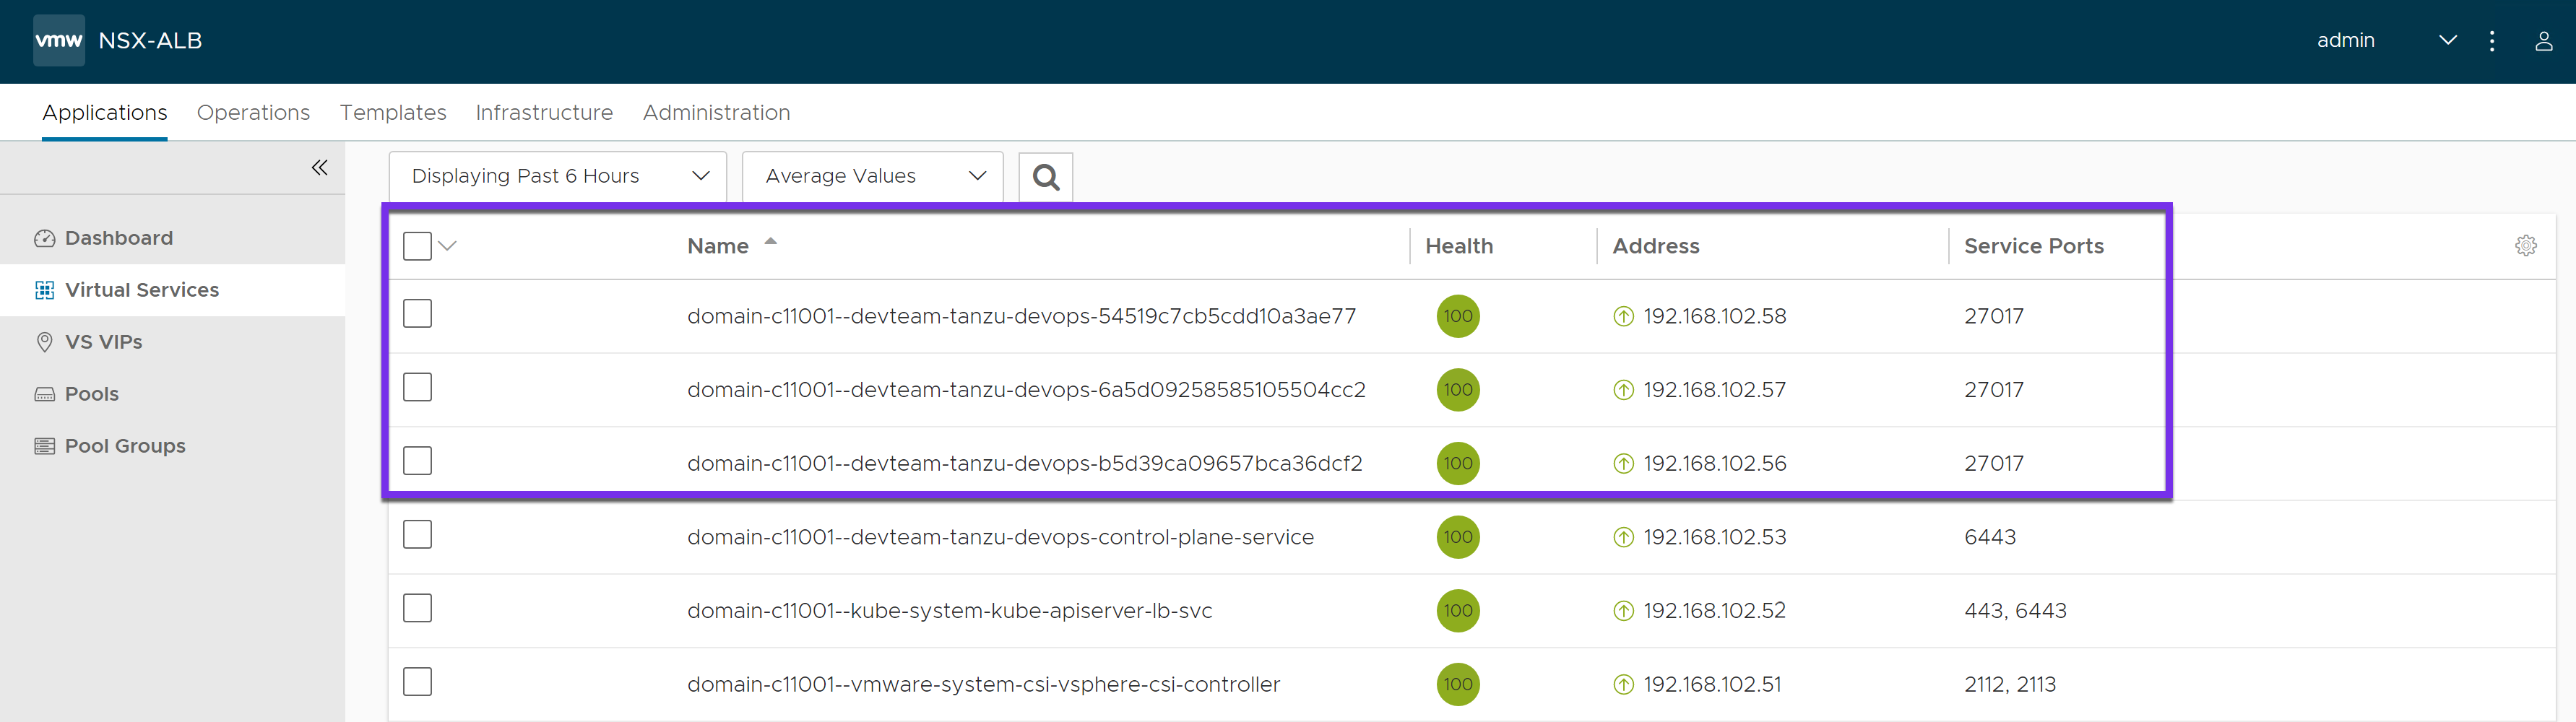
Task: Open VS VIPs in the sidebar
Action: (x=103, y=342)
